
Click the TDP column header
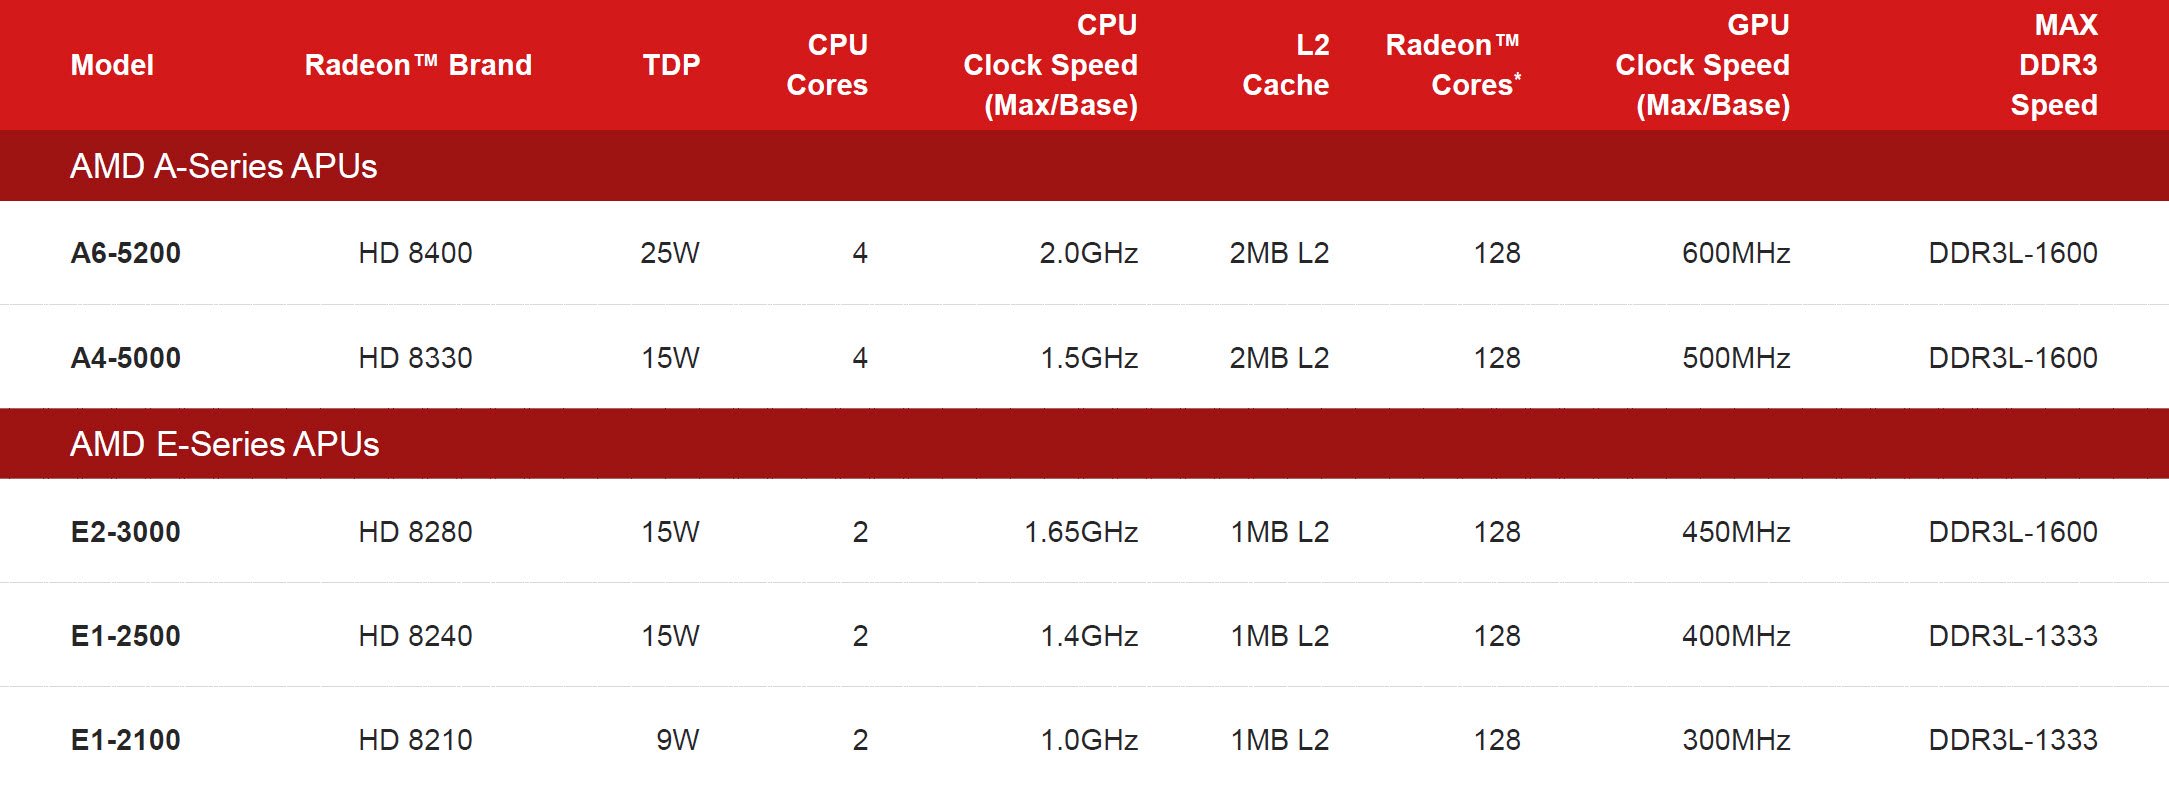click(x=671, y=65)
